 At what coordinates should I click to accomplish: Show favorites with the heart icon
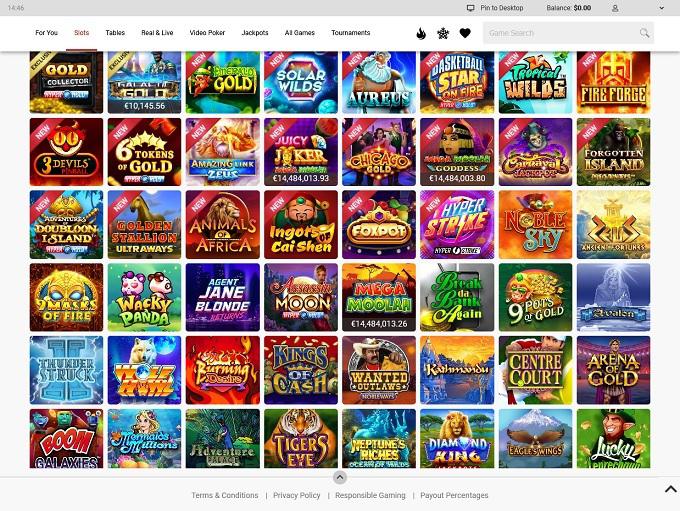click(x=465, y=33)
